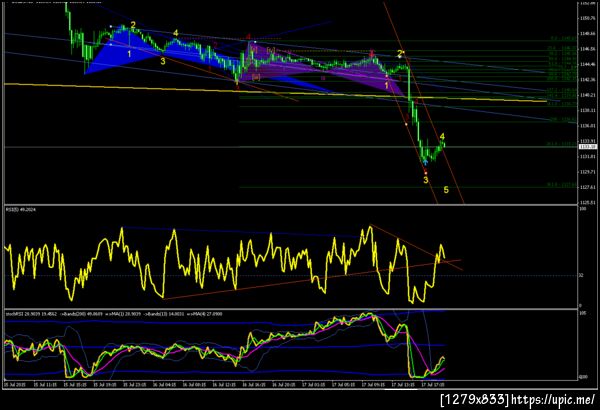Click the 17 Jul 13:15 time axis label
Image resolution: width=600 pixels, height=410 pixels.
tap(403, 384)
